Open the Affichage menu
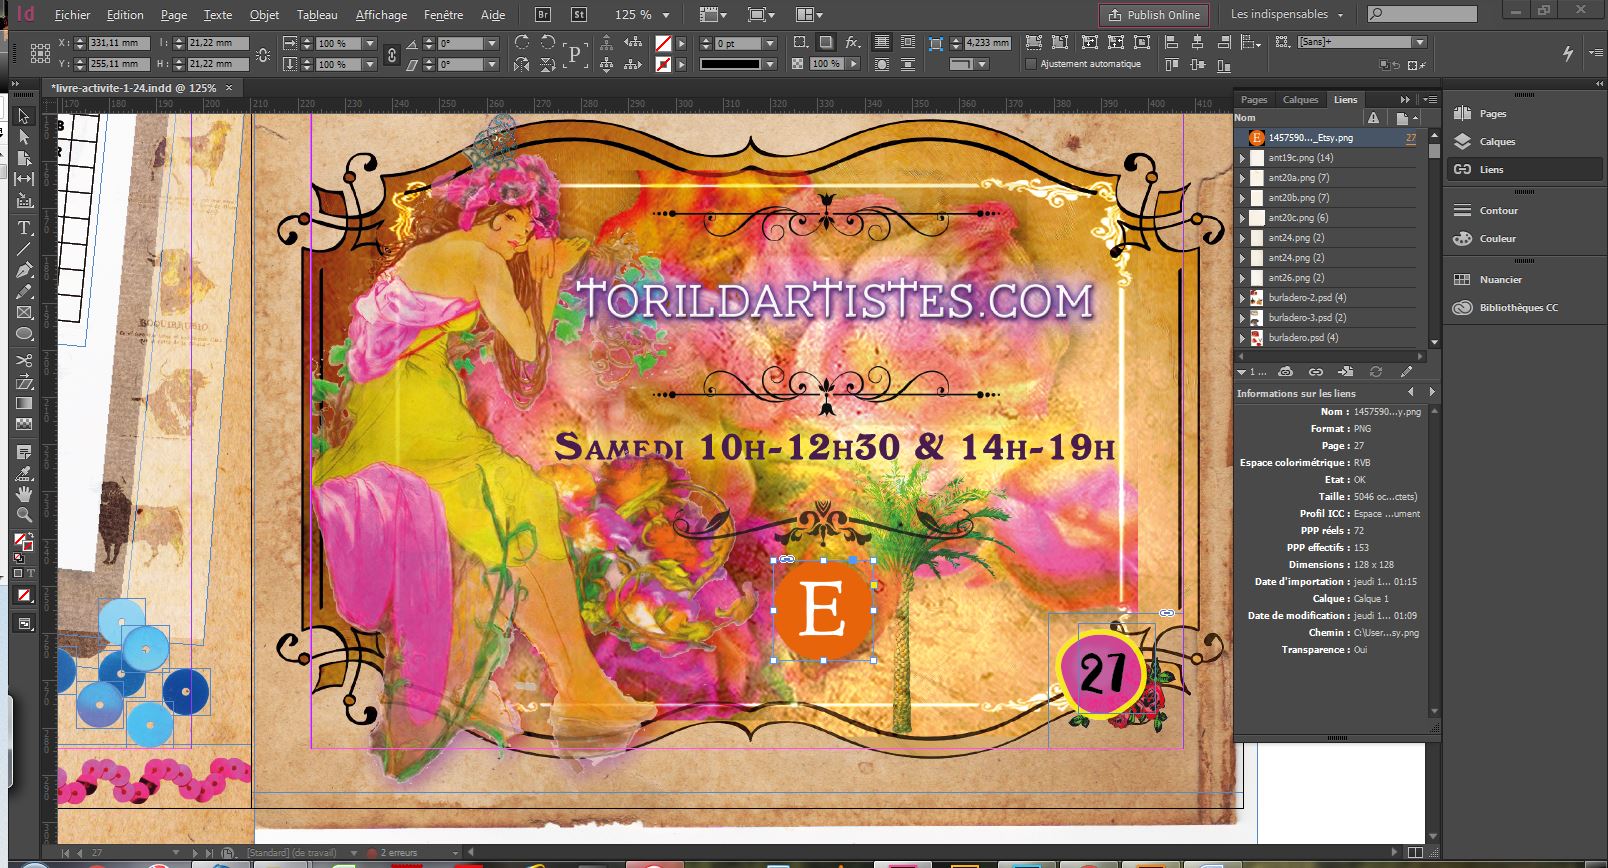 [381, 15]
